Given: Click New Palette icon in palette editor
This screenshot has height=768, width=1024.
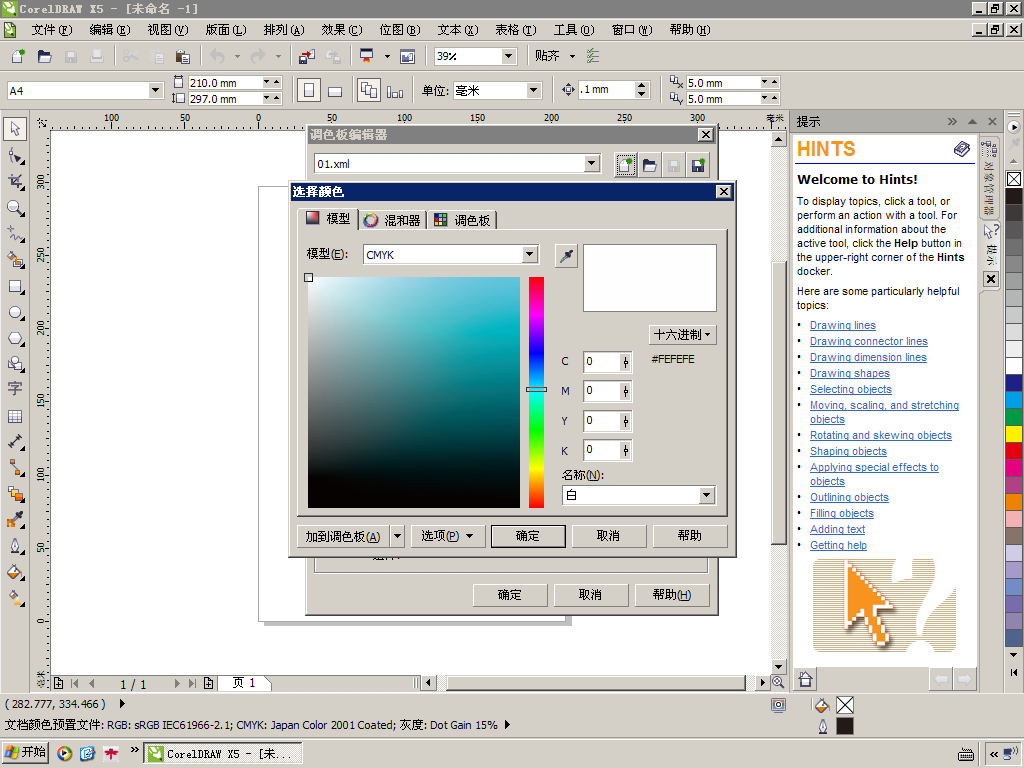Looking at the screenshot, I should (625, 165).
